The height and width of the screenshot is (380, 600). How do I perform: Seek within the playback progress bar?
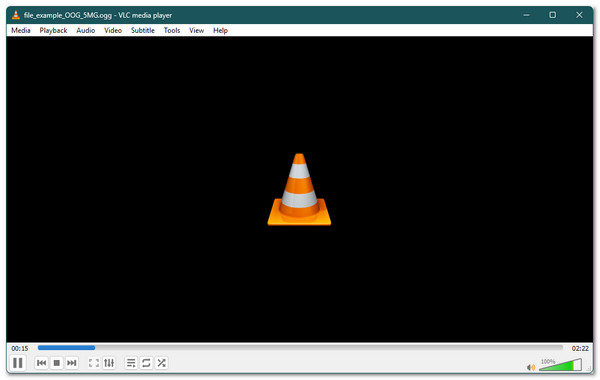(x=300, y=348)
